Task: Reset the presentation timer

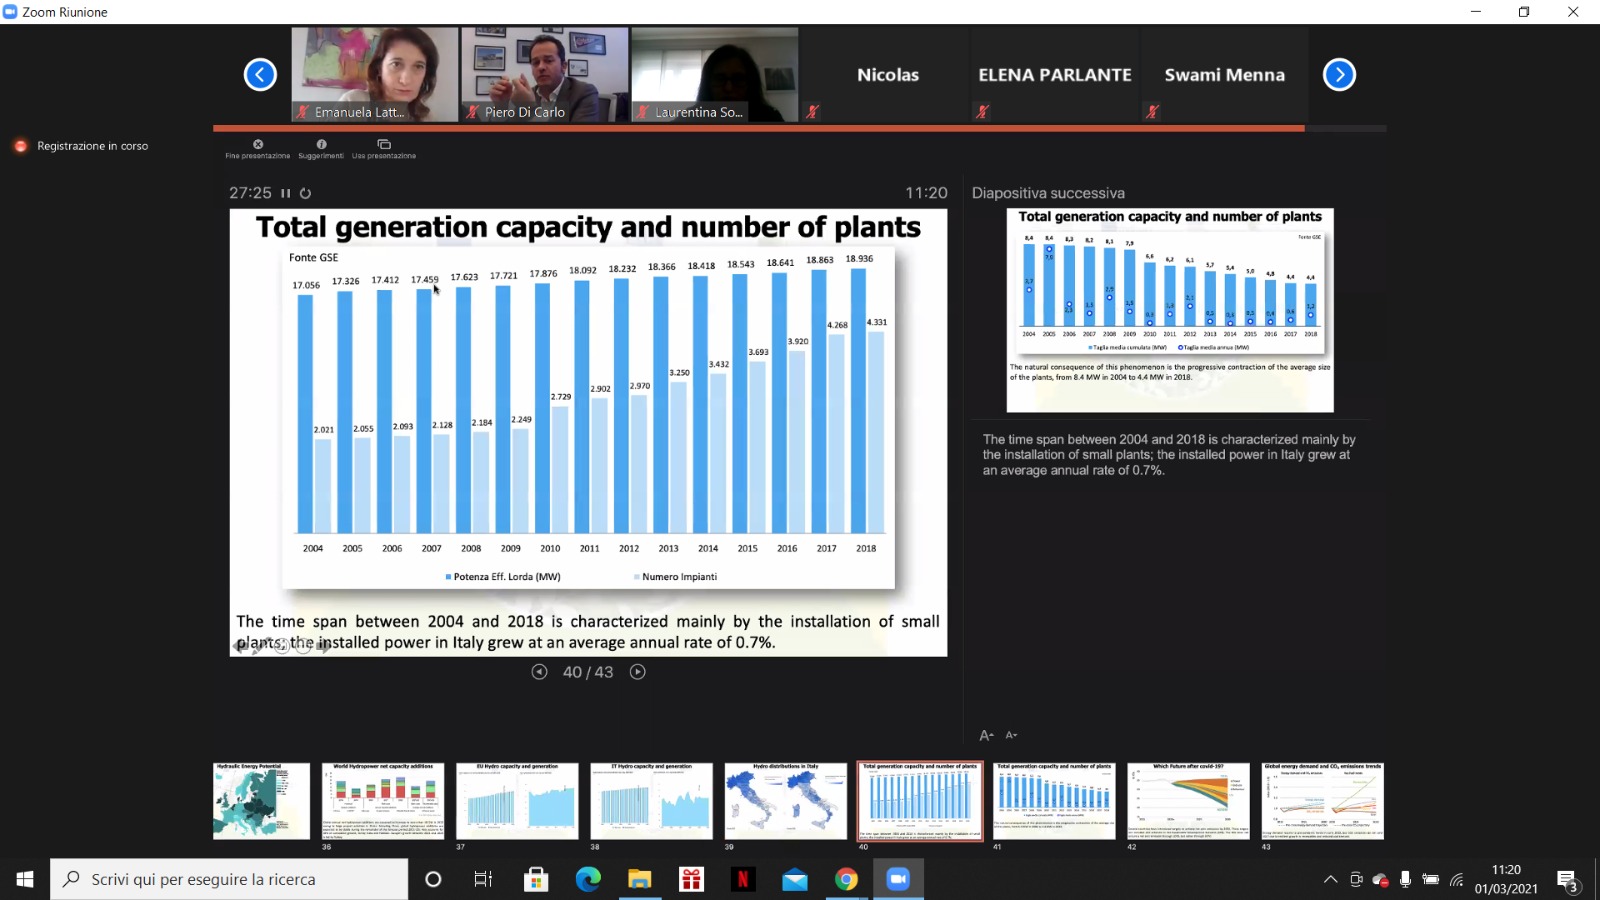Action: click(306, 194)
